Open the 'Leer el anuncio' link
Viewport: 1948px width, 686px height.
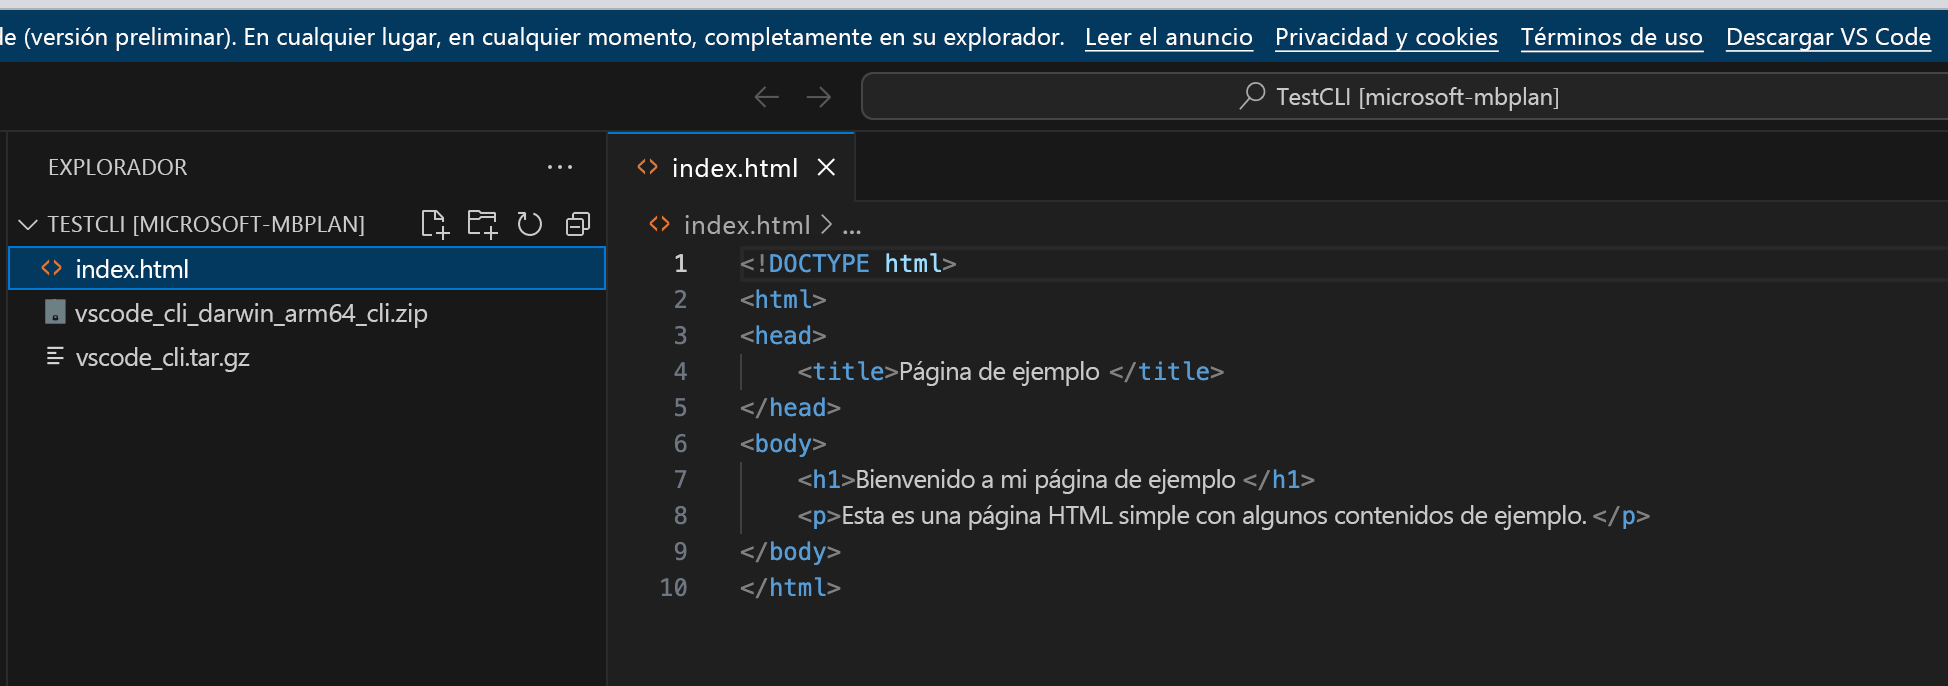coord(1169,37)
